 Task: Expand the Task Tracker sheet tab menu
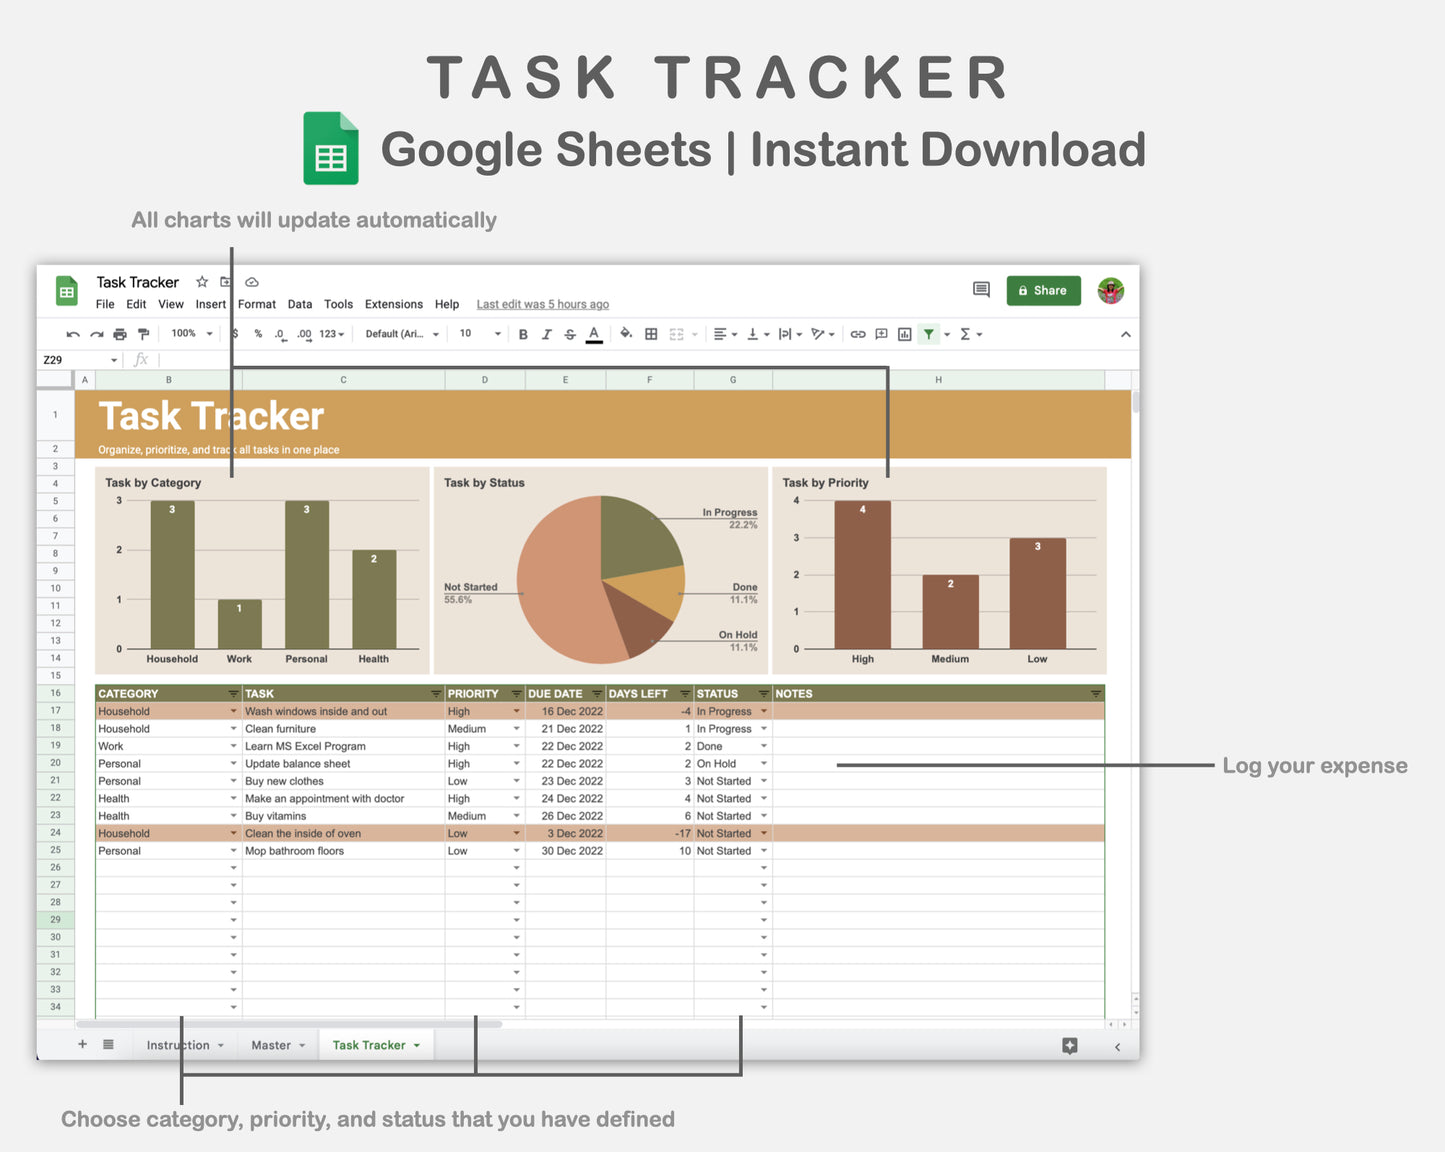tap(416, 1044)
